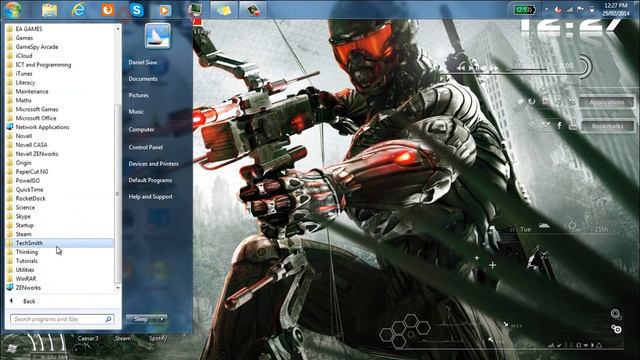The image size is (640, 360).
Task: Open Help and Support
Action: 151,197
